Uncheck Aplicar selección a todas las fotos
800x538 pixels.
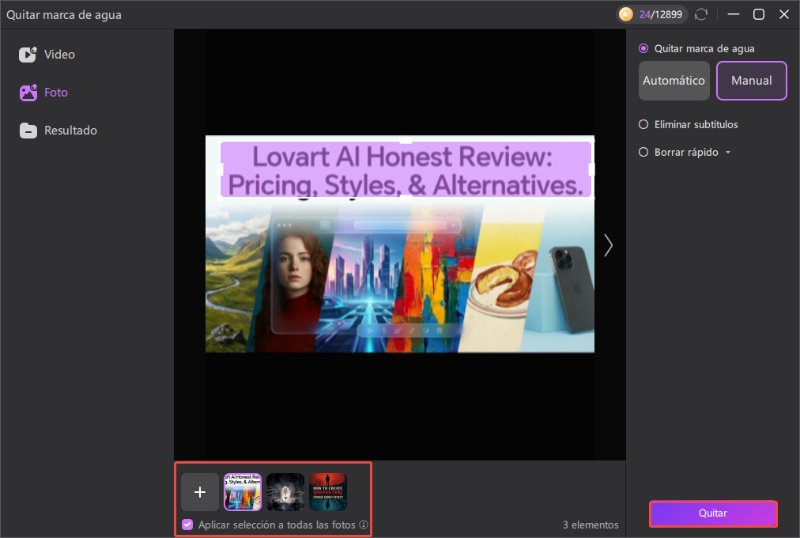click(x=188, y=525)
